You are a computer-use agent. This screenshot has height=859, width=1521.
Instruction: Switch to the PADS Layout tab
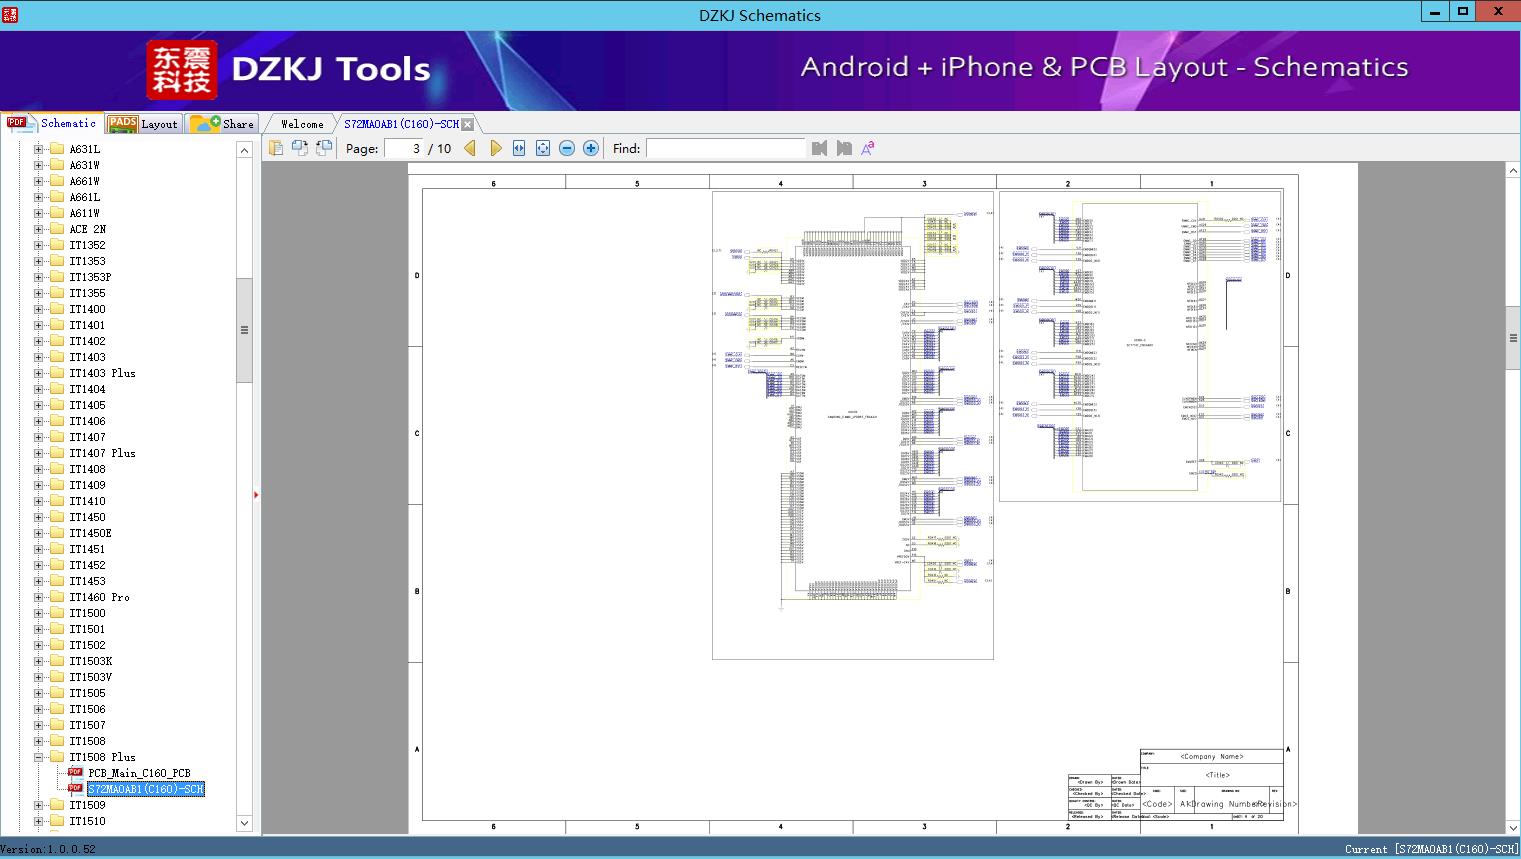[x=143, y=124]
